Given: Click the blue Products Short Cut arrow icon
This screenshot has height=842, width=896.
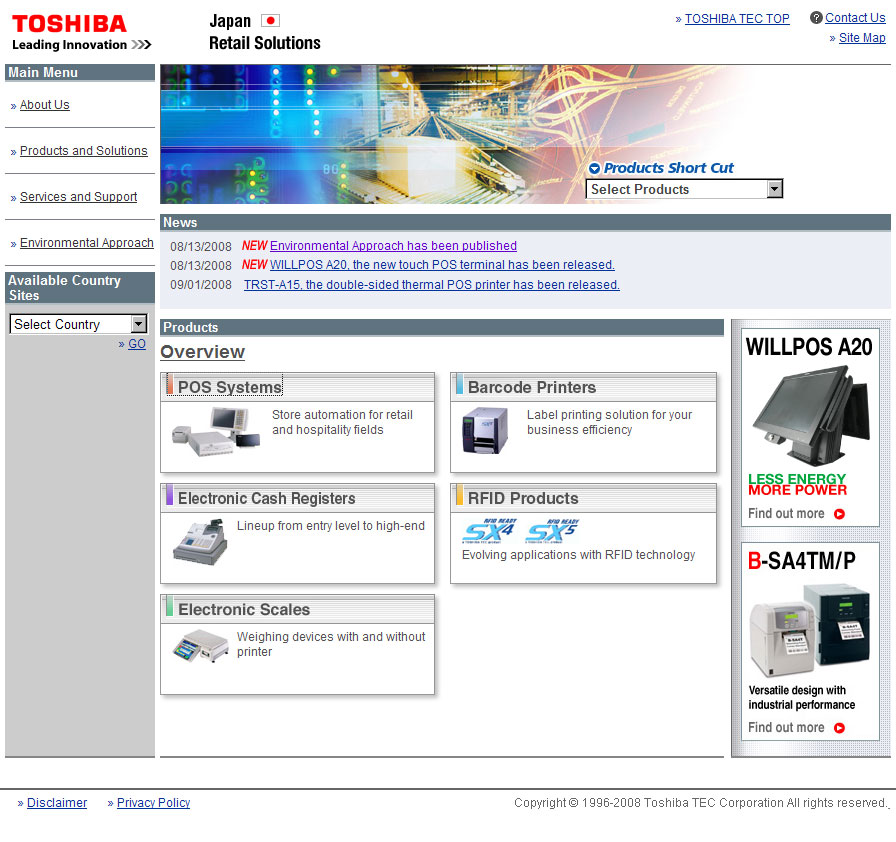Looking at the screenshot, I should [594, 169].
